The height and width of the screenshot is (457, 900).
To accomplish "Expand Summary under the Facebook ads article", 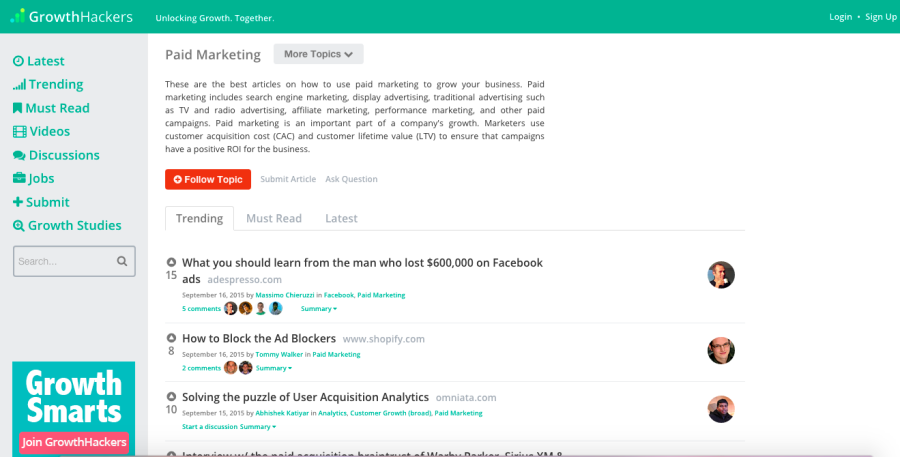I will [x=319, y=309].
